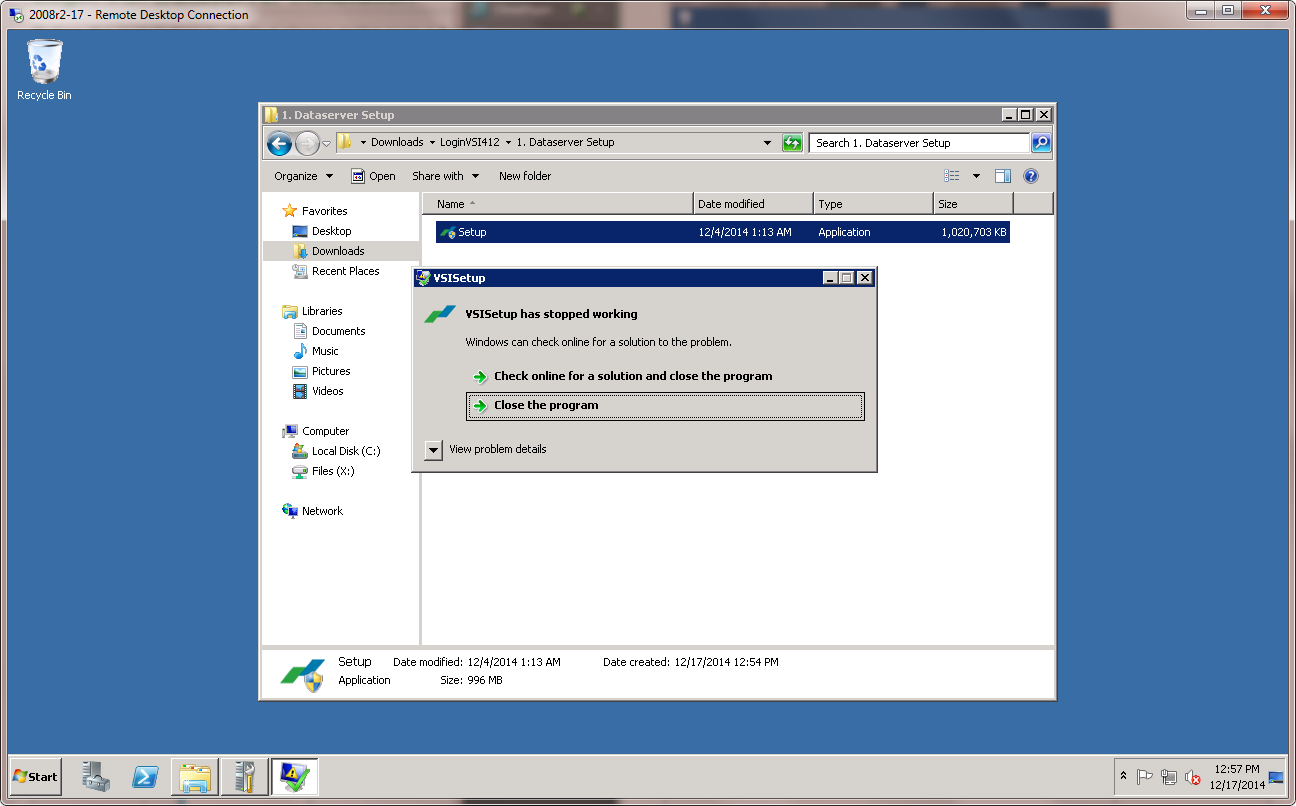Open the Recycle Bin desktop icon
Screen dimensions: 1296x806
tap(44, 70)
